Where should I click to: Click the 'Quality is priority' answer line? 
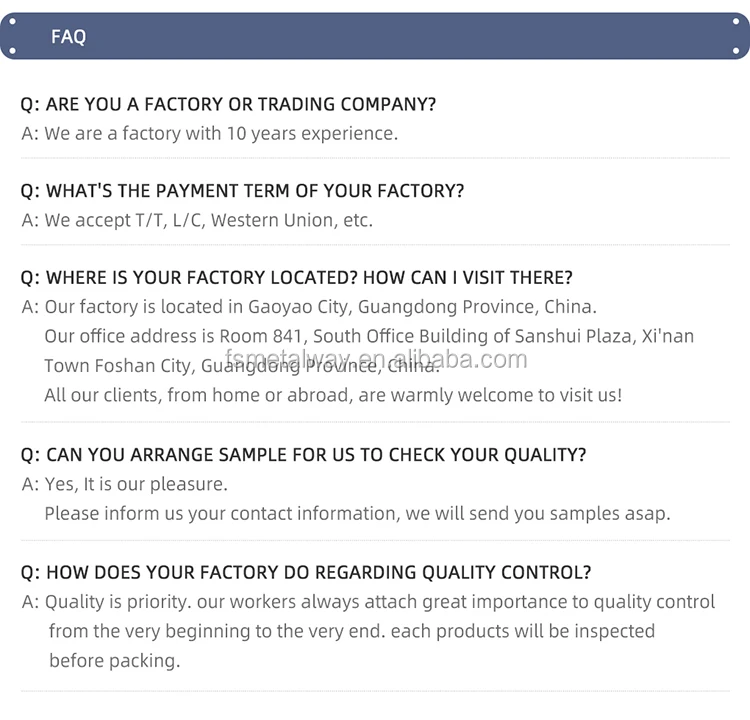pyautogui.click(x=370, y=602)
